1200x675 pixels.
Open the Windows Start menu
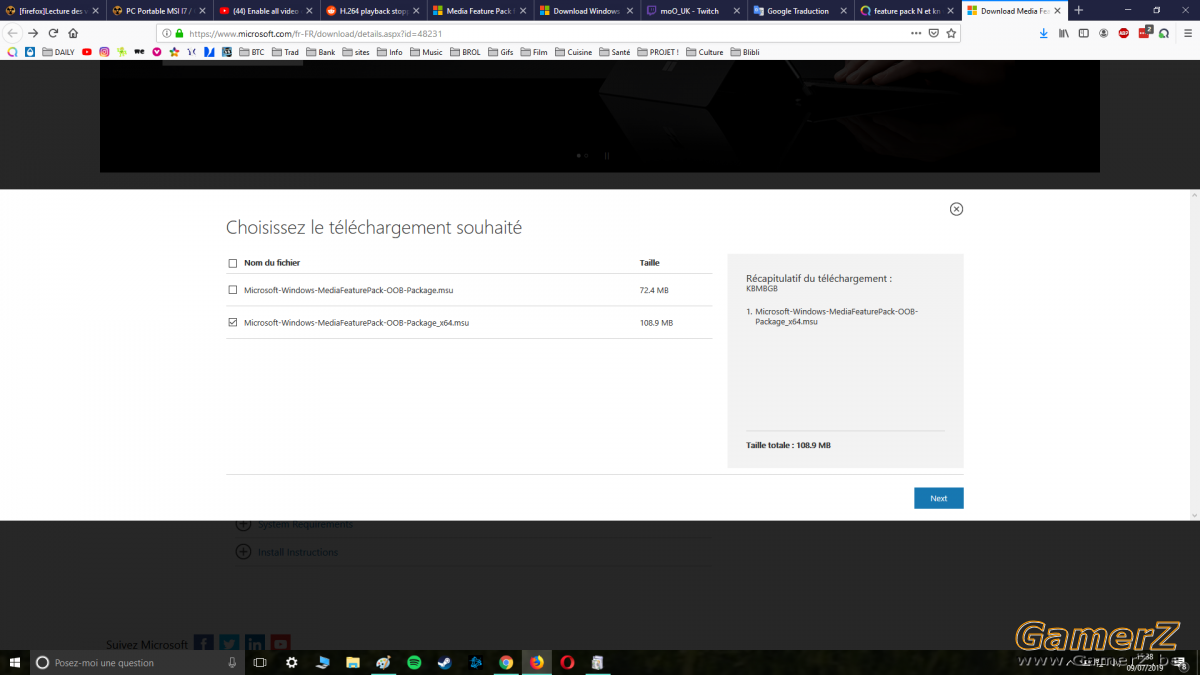(x=15, y=662)
